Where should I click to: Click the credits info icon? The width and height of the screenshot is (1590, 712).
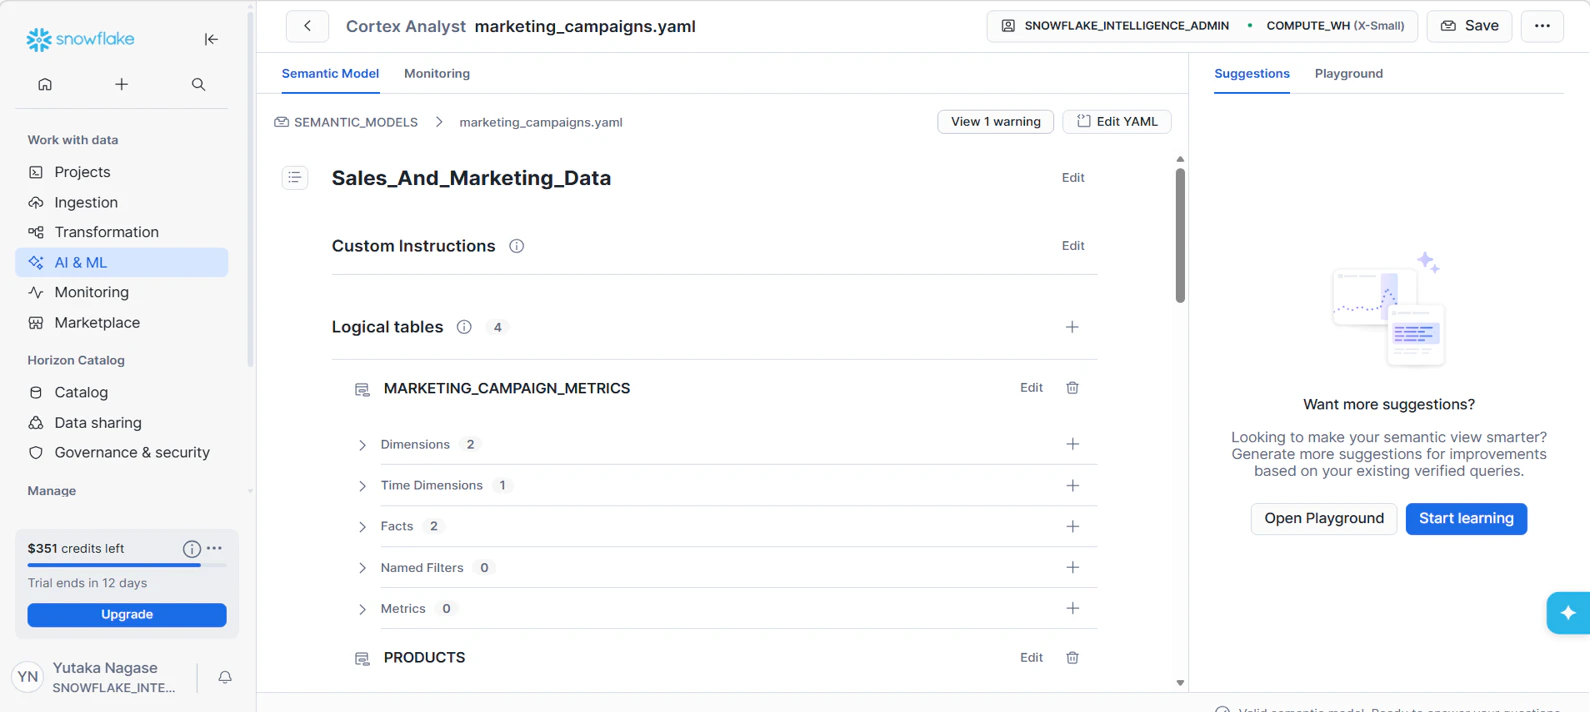pos(191,549)
